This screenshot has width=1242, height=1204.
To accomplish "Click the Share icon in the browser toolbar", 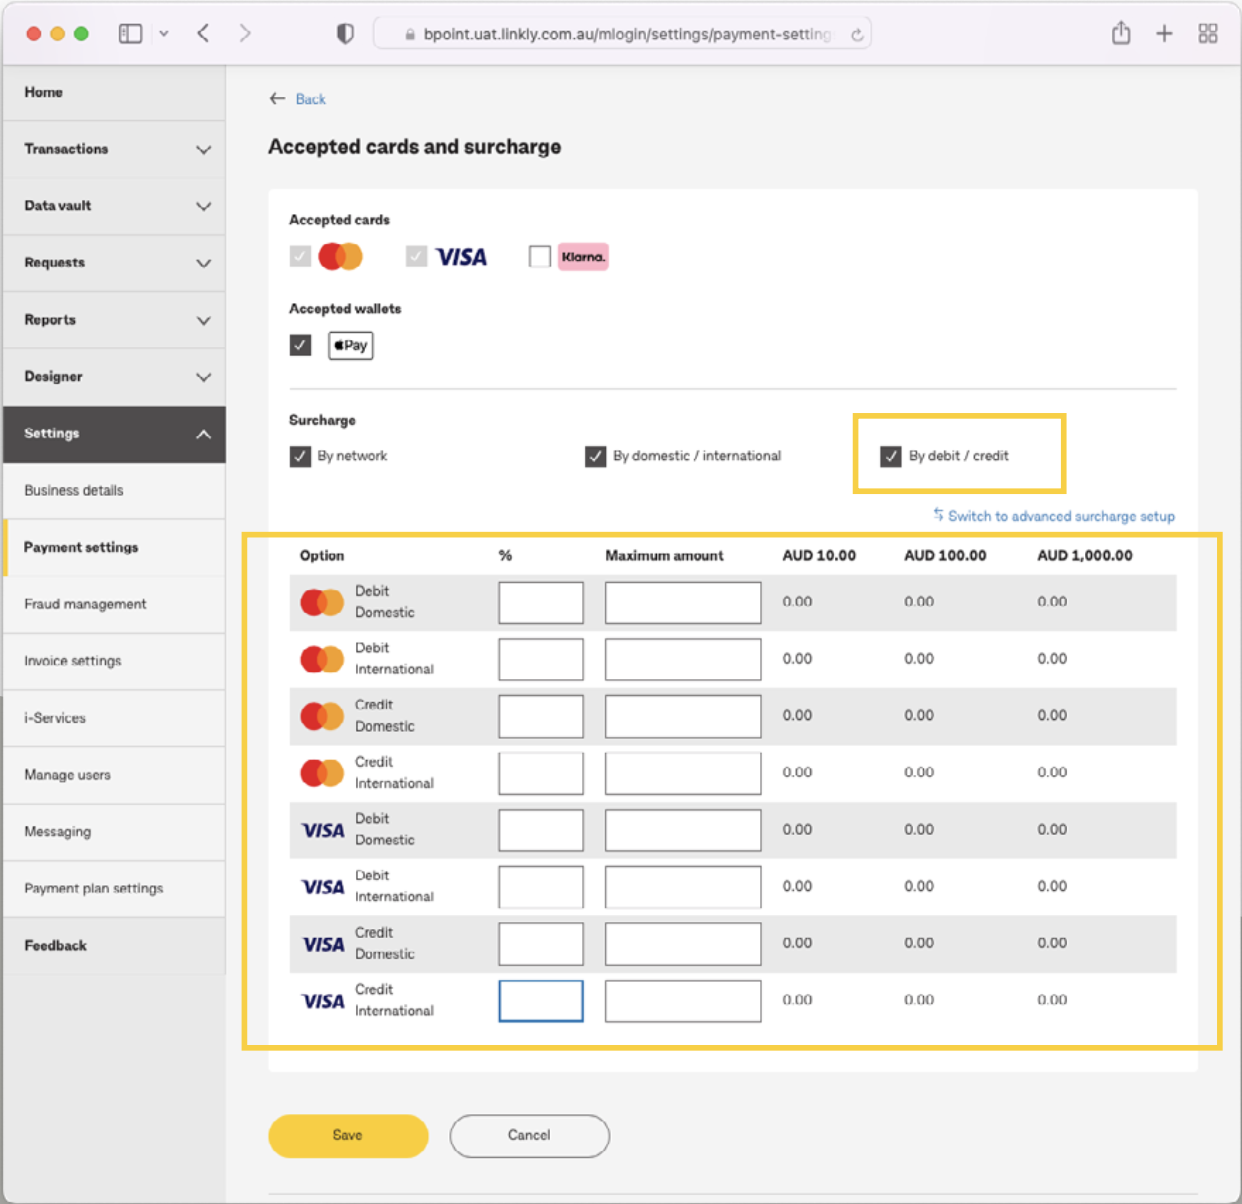I will (x=1120, y=33).
